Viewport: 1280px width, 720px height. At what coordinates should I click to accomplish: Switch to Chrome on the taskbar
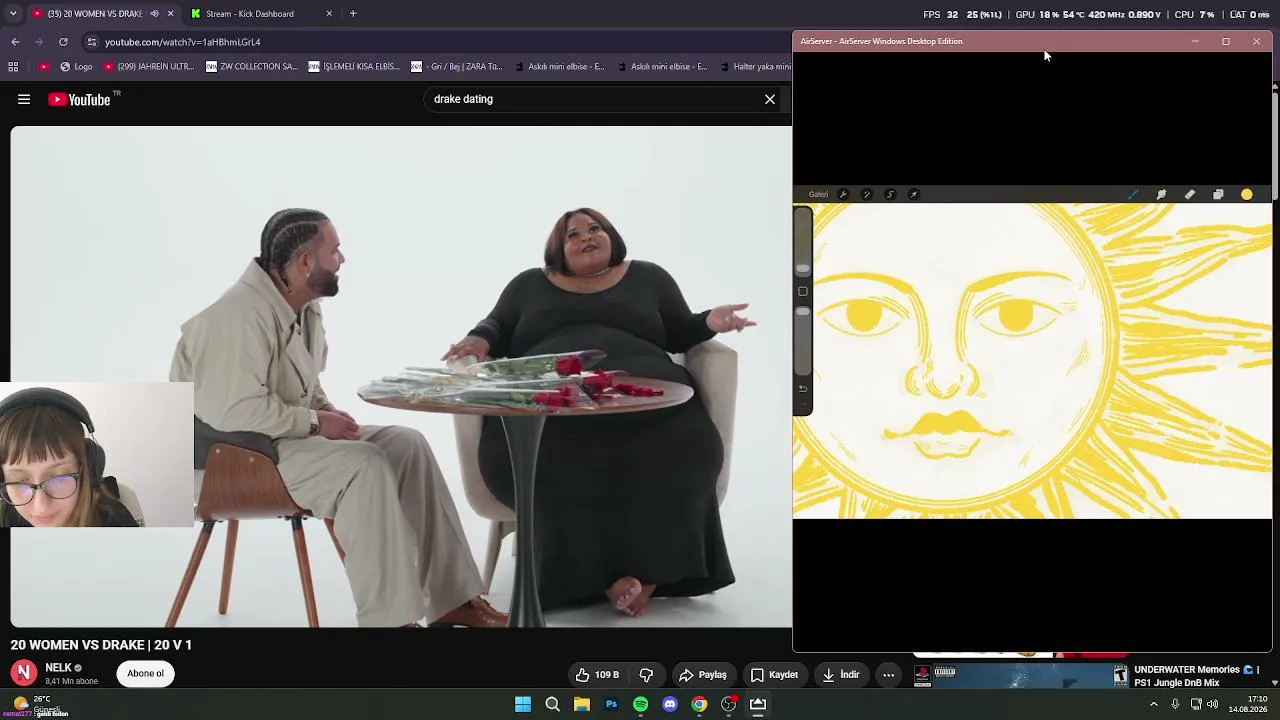[x=699, y=704]
